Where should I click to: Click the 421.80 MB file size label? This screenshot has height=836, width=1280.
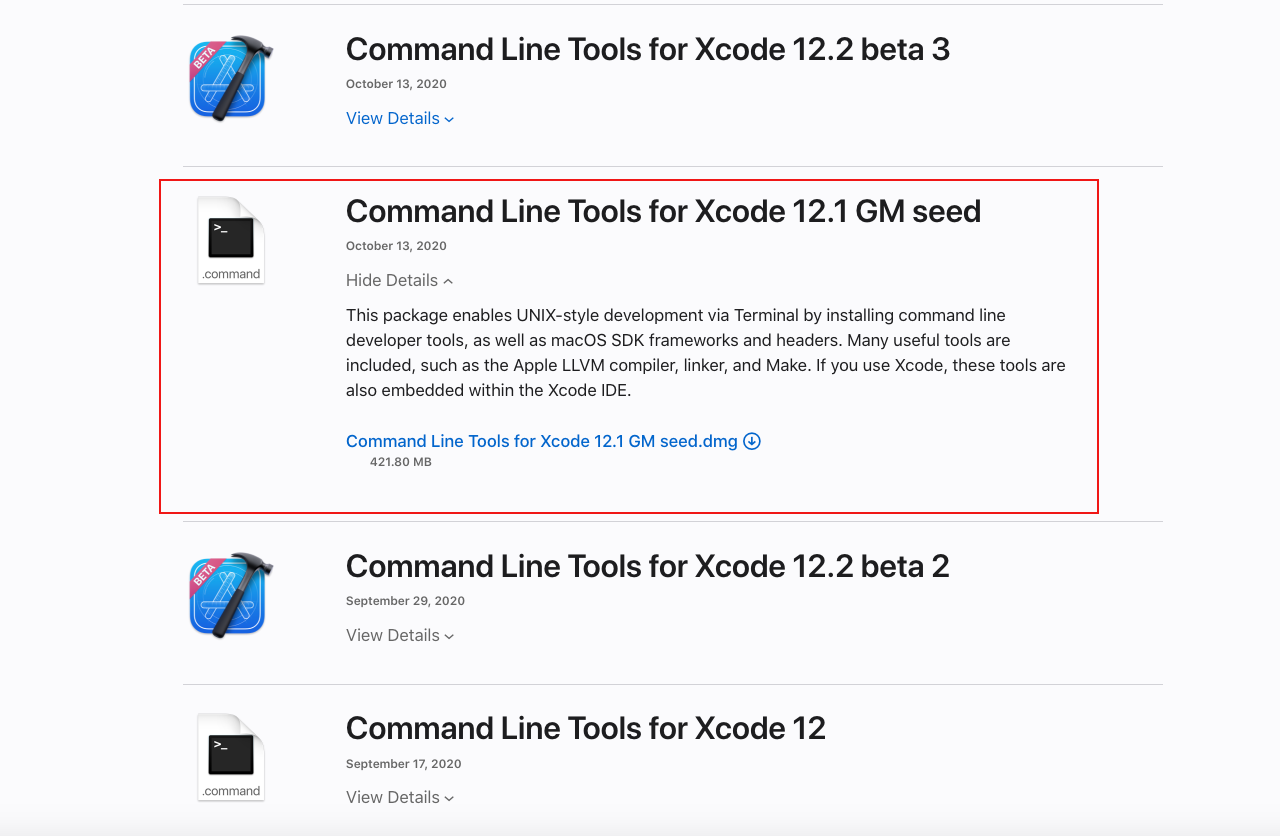coord(400,462)
